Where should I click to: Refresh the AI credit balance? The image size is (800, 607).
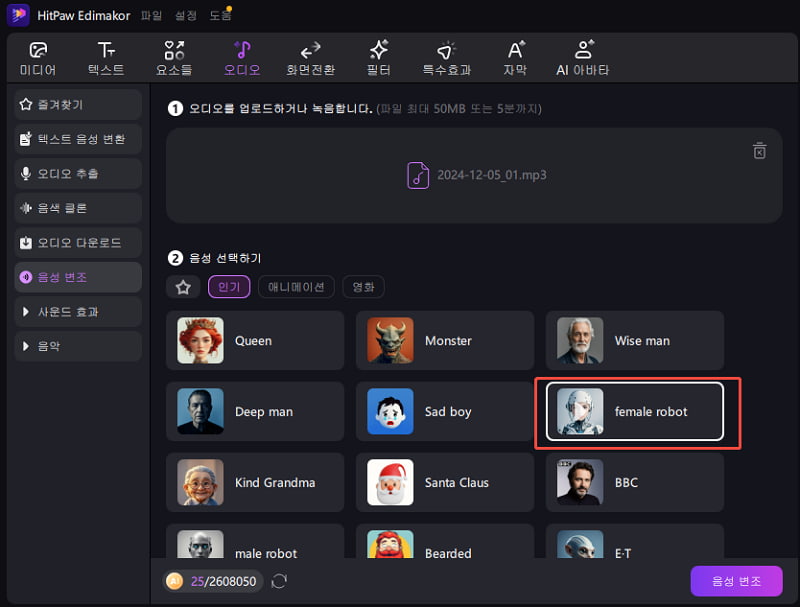click(x=279, y=581)
